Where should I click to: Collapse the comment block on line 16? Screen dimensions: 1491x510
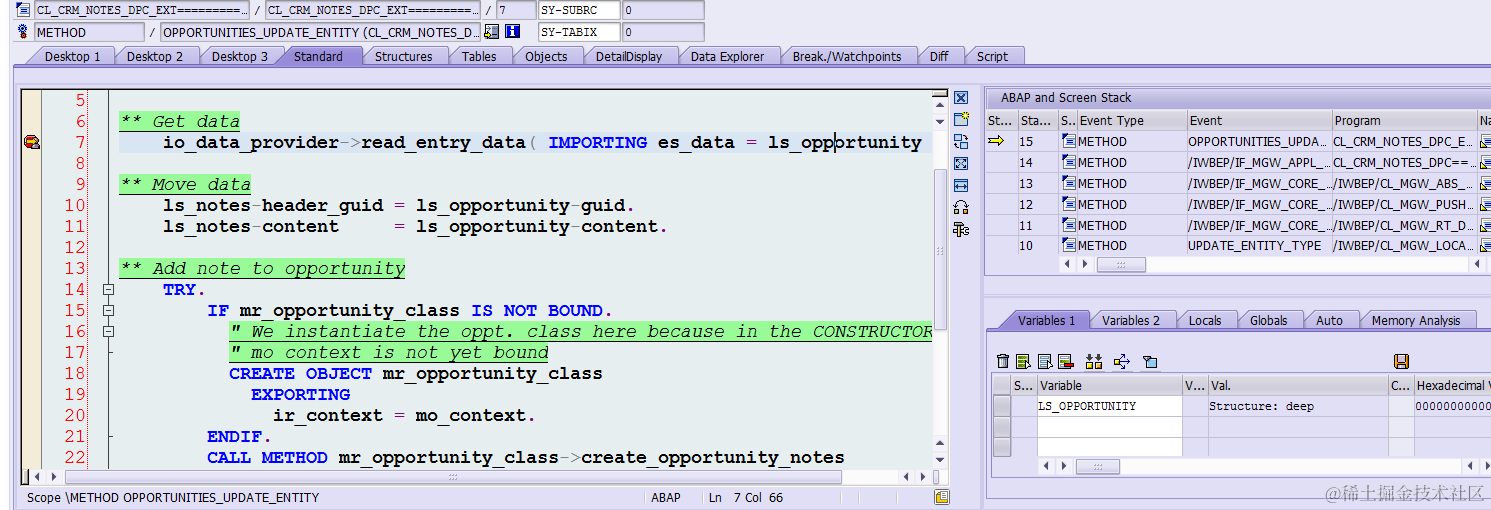[x=108, y=332]
